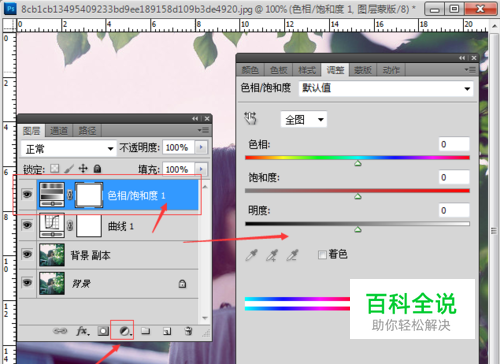This screenshot has width=500, height=364.
Task: Open the 不透明度 opacity slider arrow
Action: point(201,147)
